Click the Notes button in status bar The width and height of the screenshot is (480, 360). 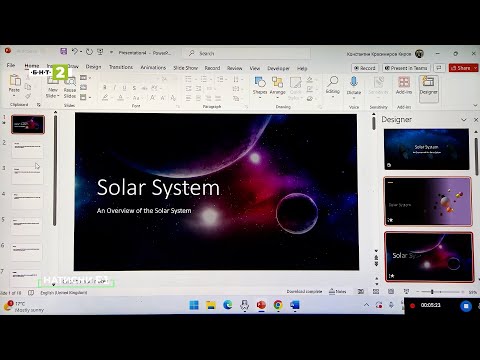pyautogui.click(x=338, y=291)
